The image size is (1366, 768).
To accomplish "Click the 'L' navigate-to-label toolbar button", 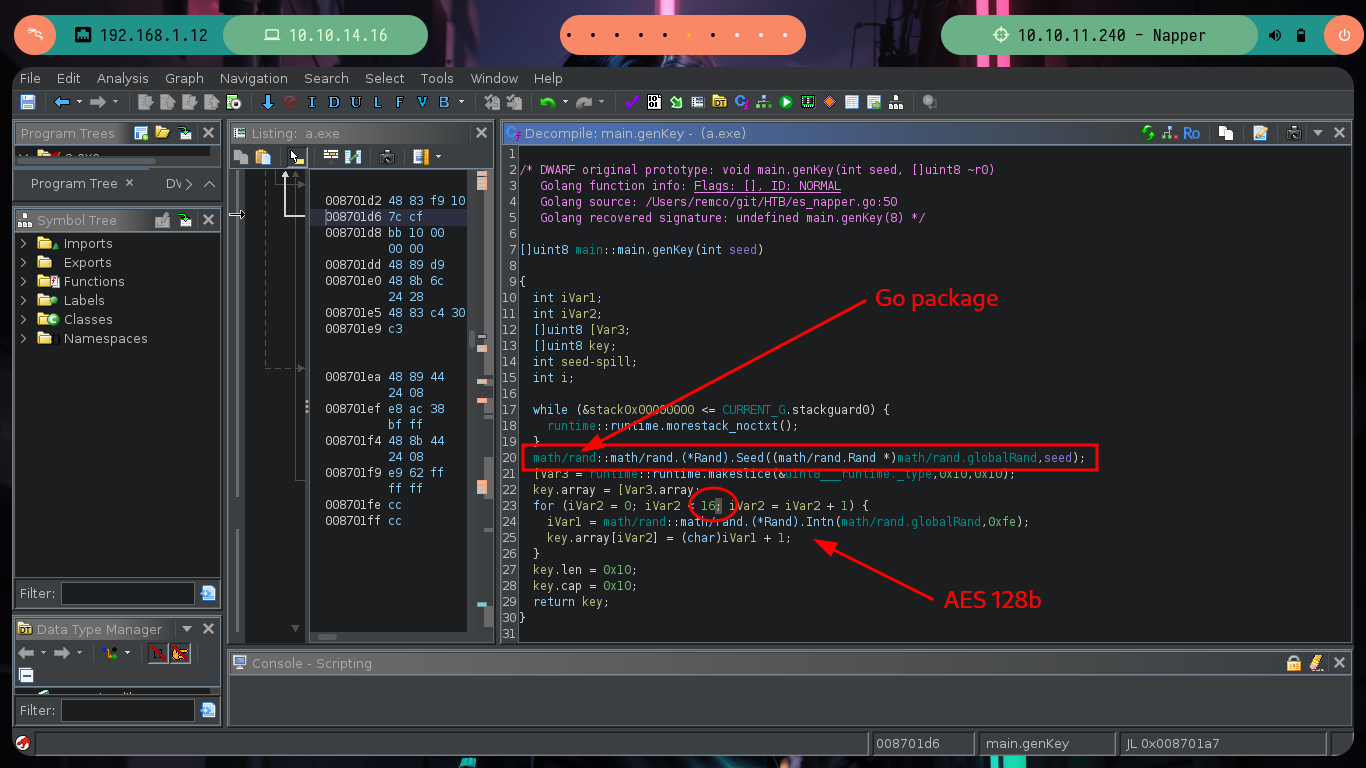I will pos(377,102).
